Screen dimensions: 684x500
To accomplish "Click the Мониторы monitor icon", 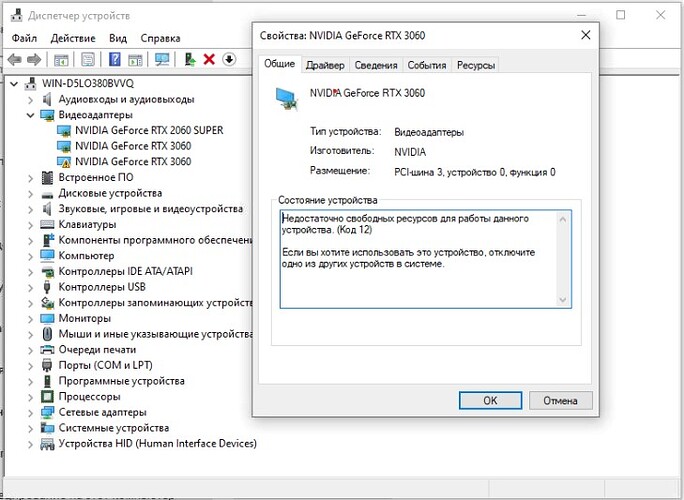I will [x=47, y=318].
